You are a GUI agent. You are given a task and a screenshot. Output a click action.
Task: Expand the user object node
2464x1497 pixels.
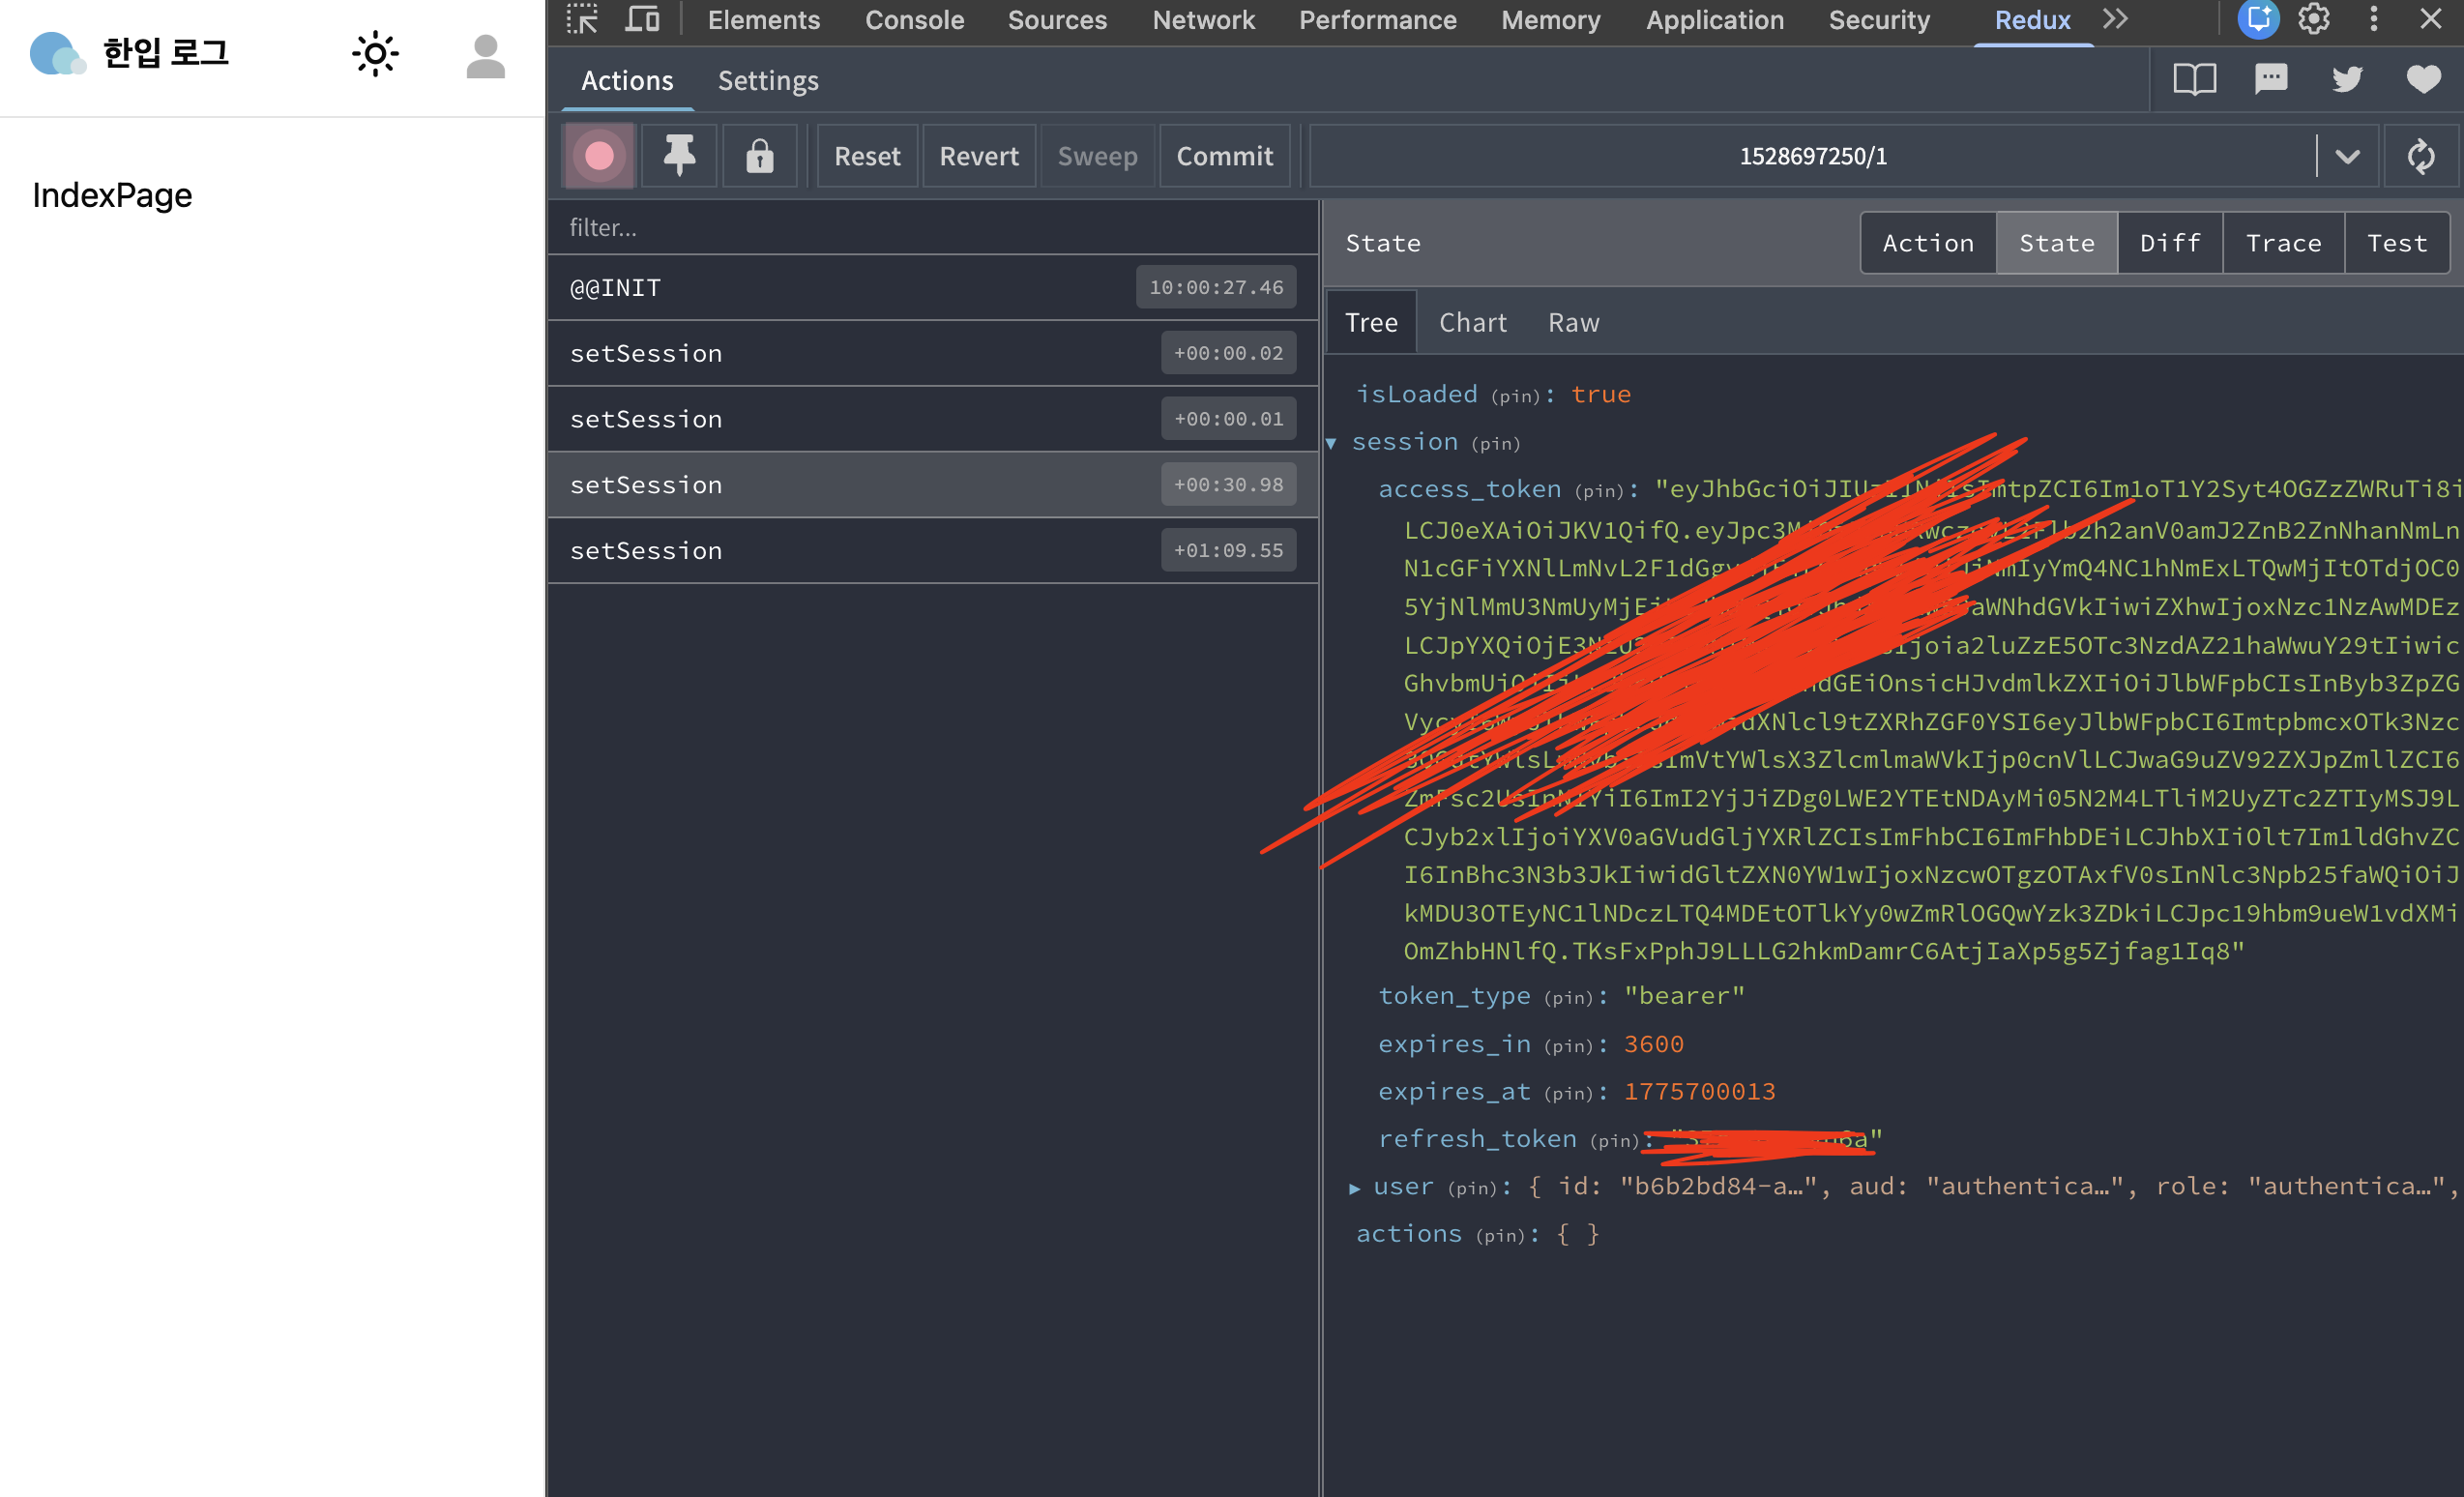(1354, 1188)
